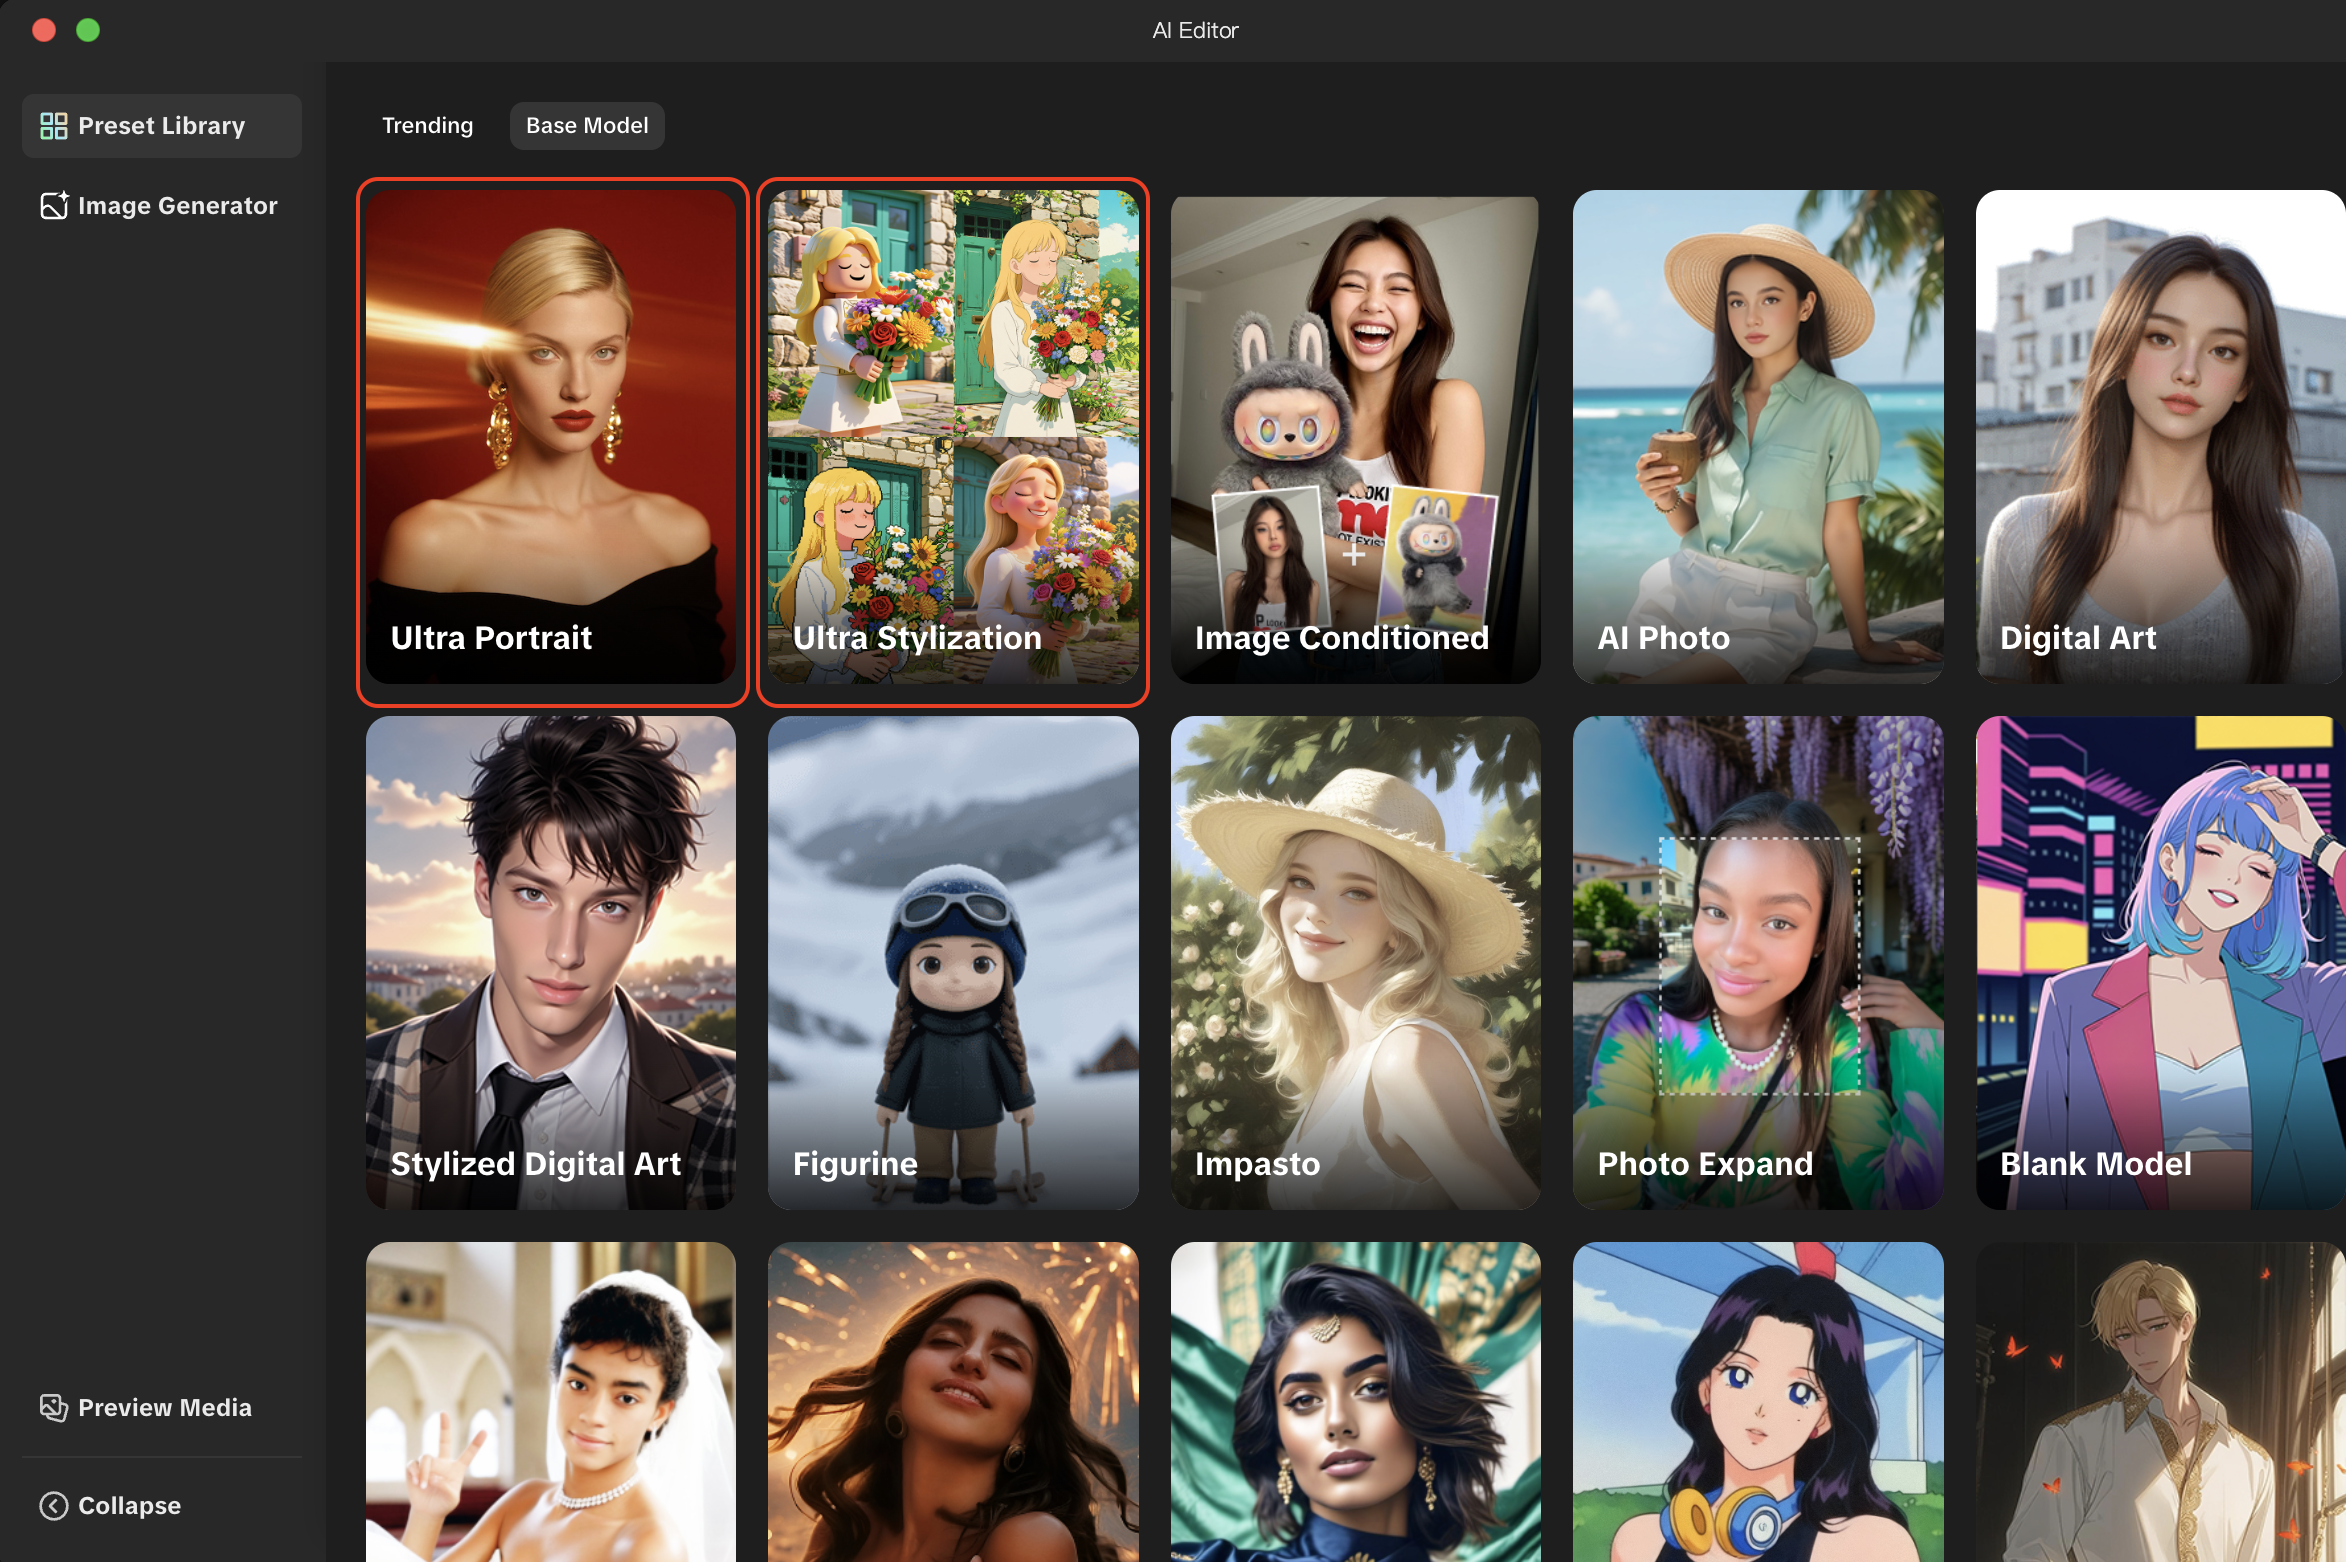Pick the woman with green drapery preset
The image size is (2346, 1562).
[x=1356, y=1402]
